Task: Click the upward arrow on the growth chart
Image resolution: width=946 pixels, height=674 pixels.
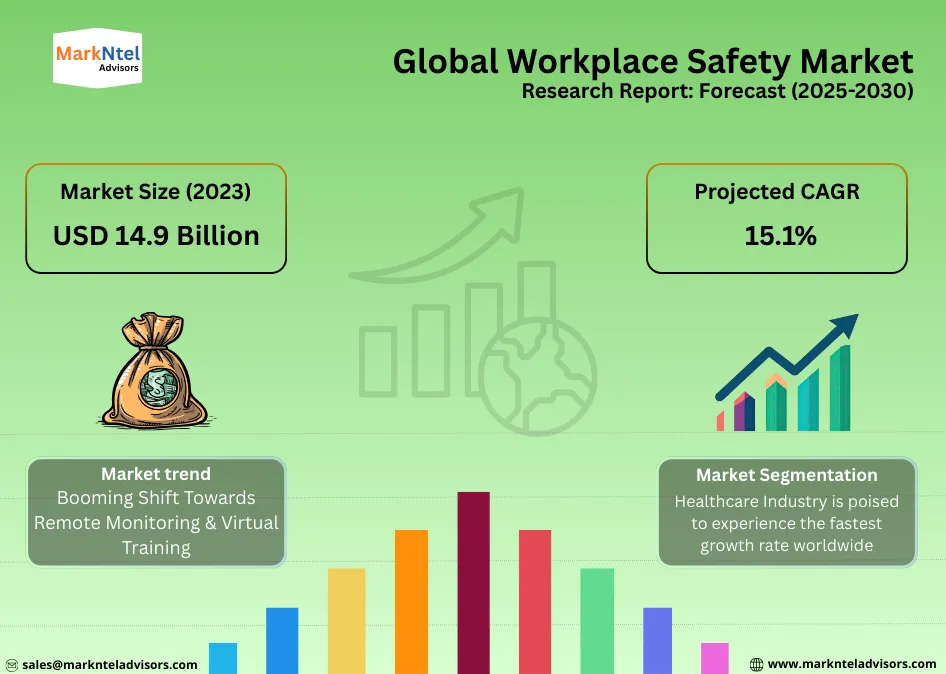Action: pyautogui.click(x=840, y=325)
